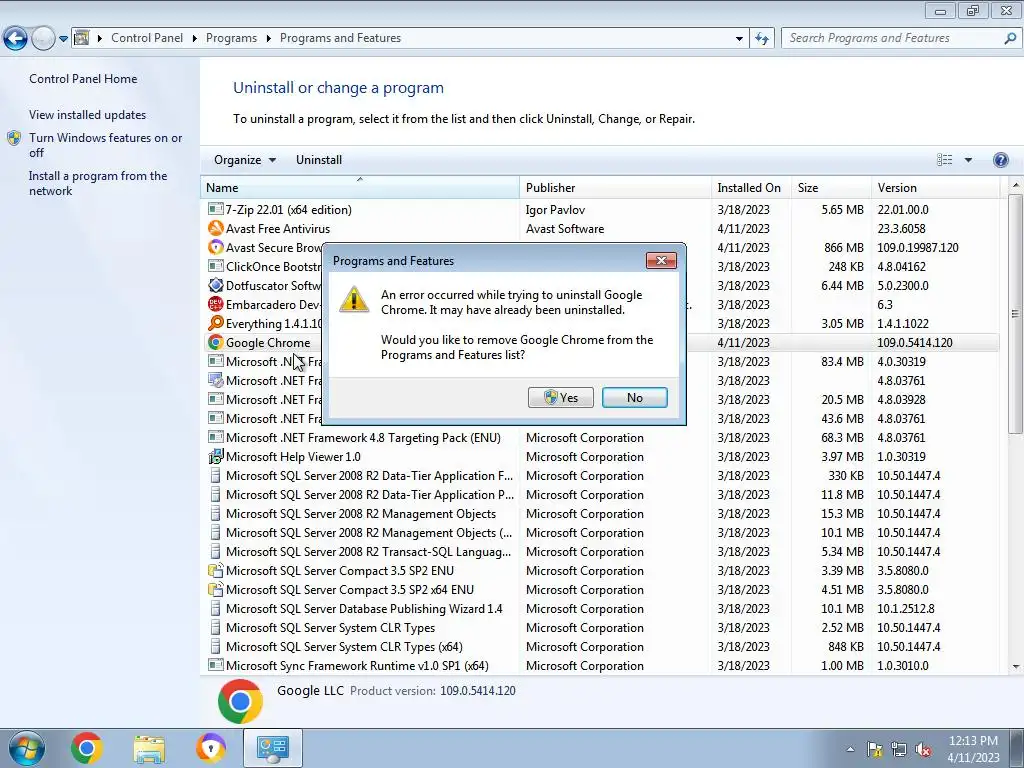Click the help question mark icon
The image size is (1024, 768).
pyautogui.click(x=1000, y=160)
